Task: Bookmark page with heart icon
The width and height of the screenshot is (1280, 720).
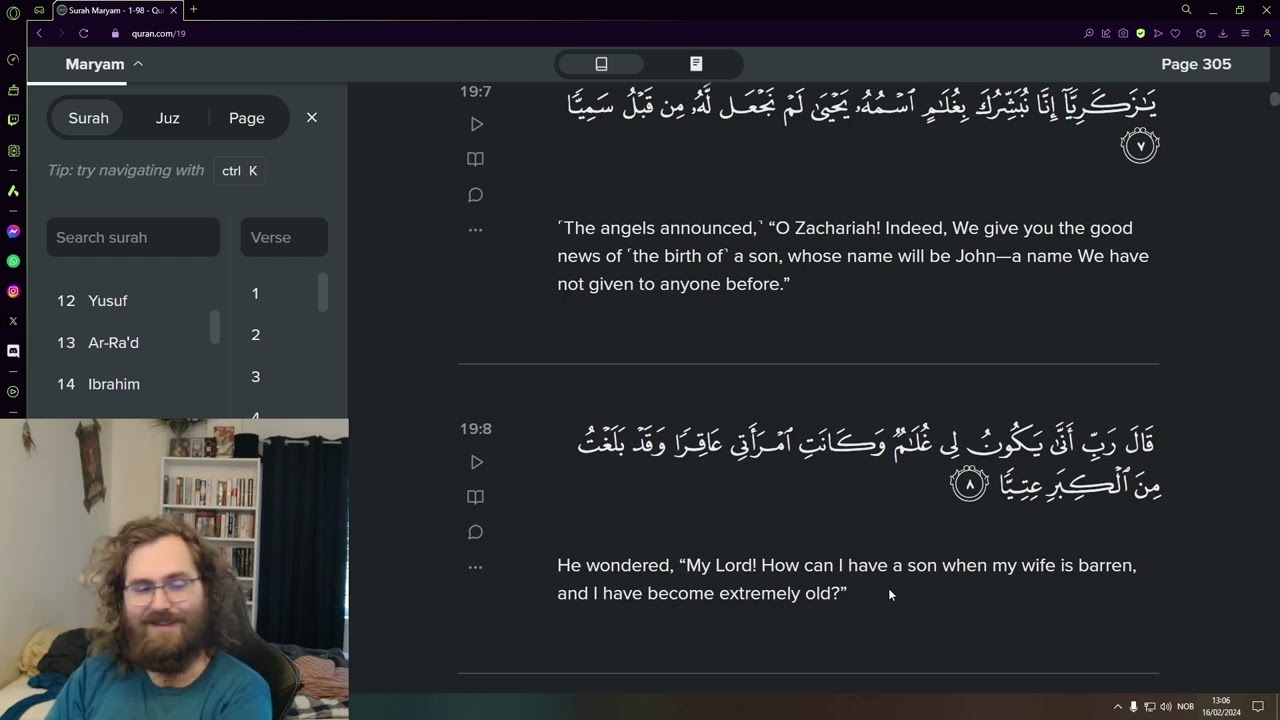Action: pos(1175,33)
